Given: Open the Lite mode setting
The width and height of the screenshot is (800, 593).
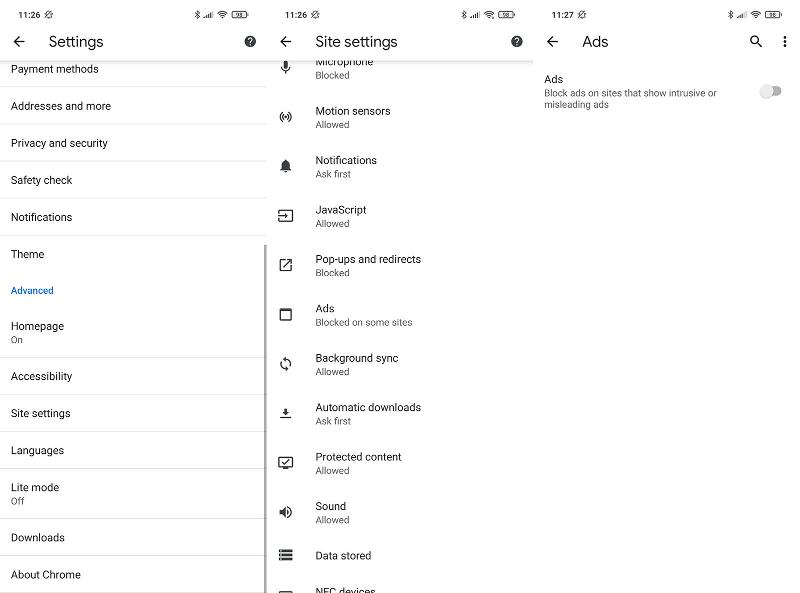Looking at the screenshot, I should point(35,493).
